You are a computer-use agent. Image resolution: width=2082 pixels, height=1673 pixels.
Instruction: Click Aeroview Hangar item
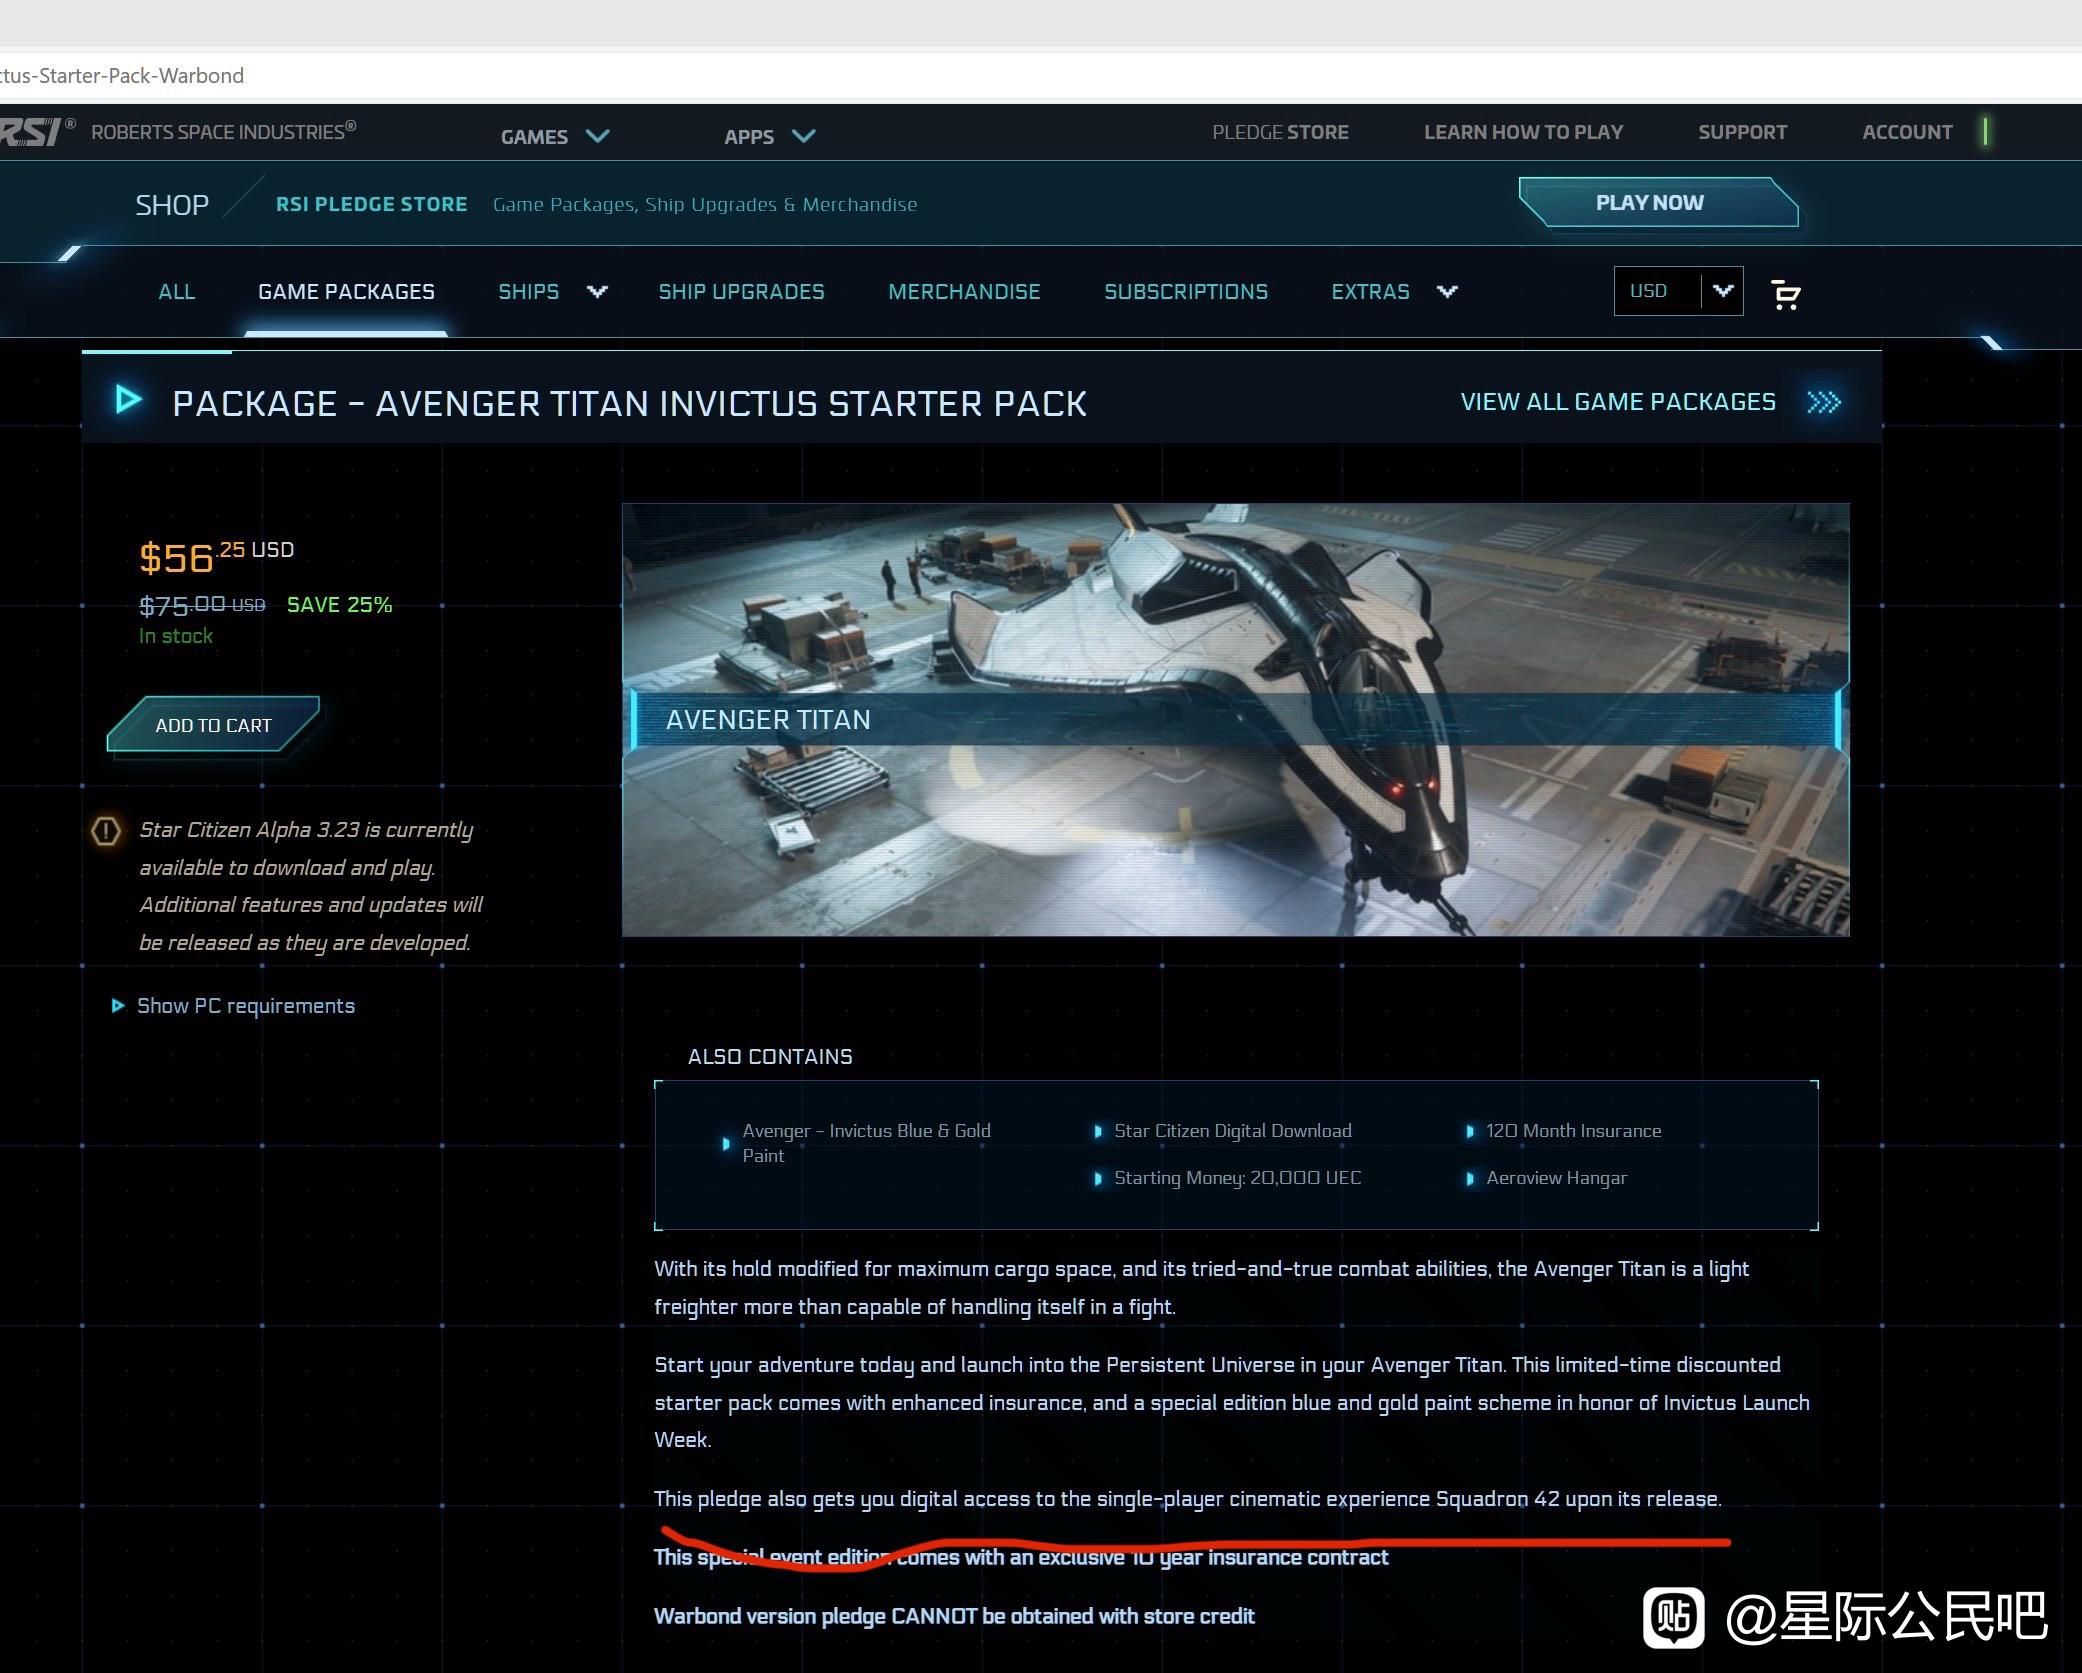1556,1177
